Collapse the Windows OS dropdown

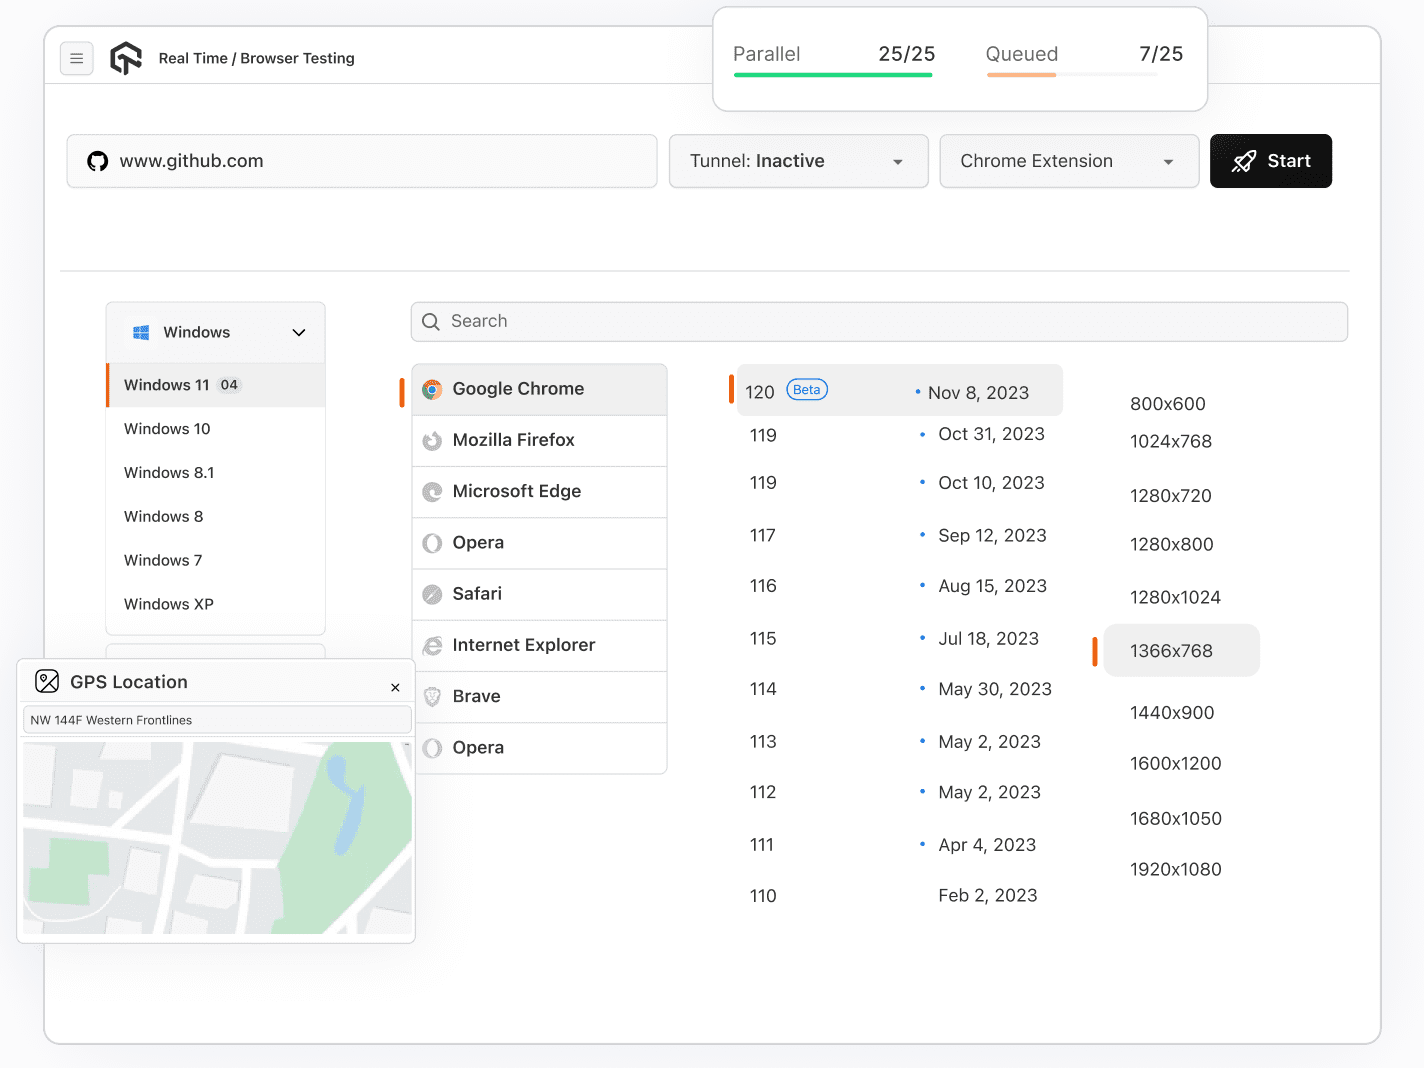pyautogui.click(x=298, y=332)
